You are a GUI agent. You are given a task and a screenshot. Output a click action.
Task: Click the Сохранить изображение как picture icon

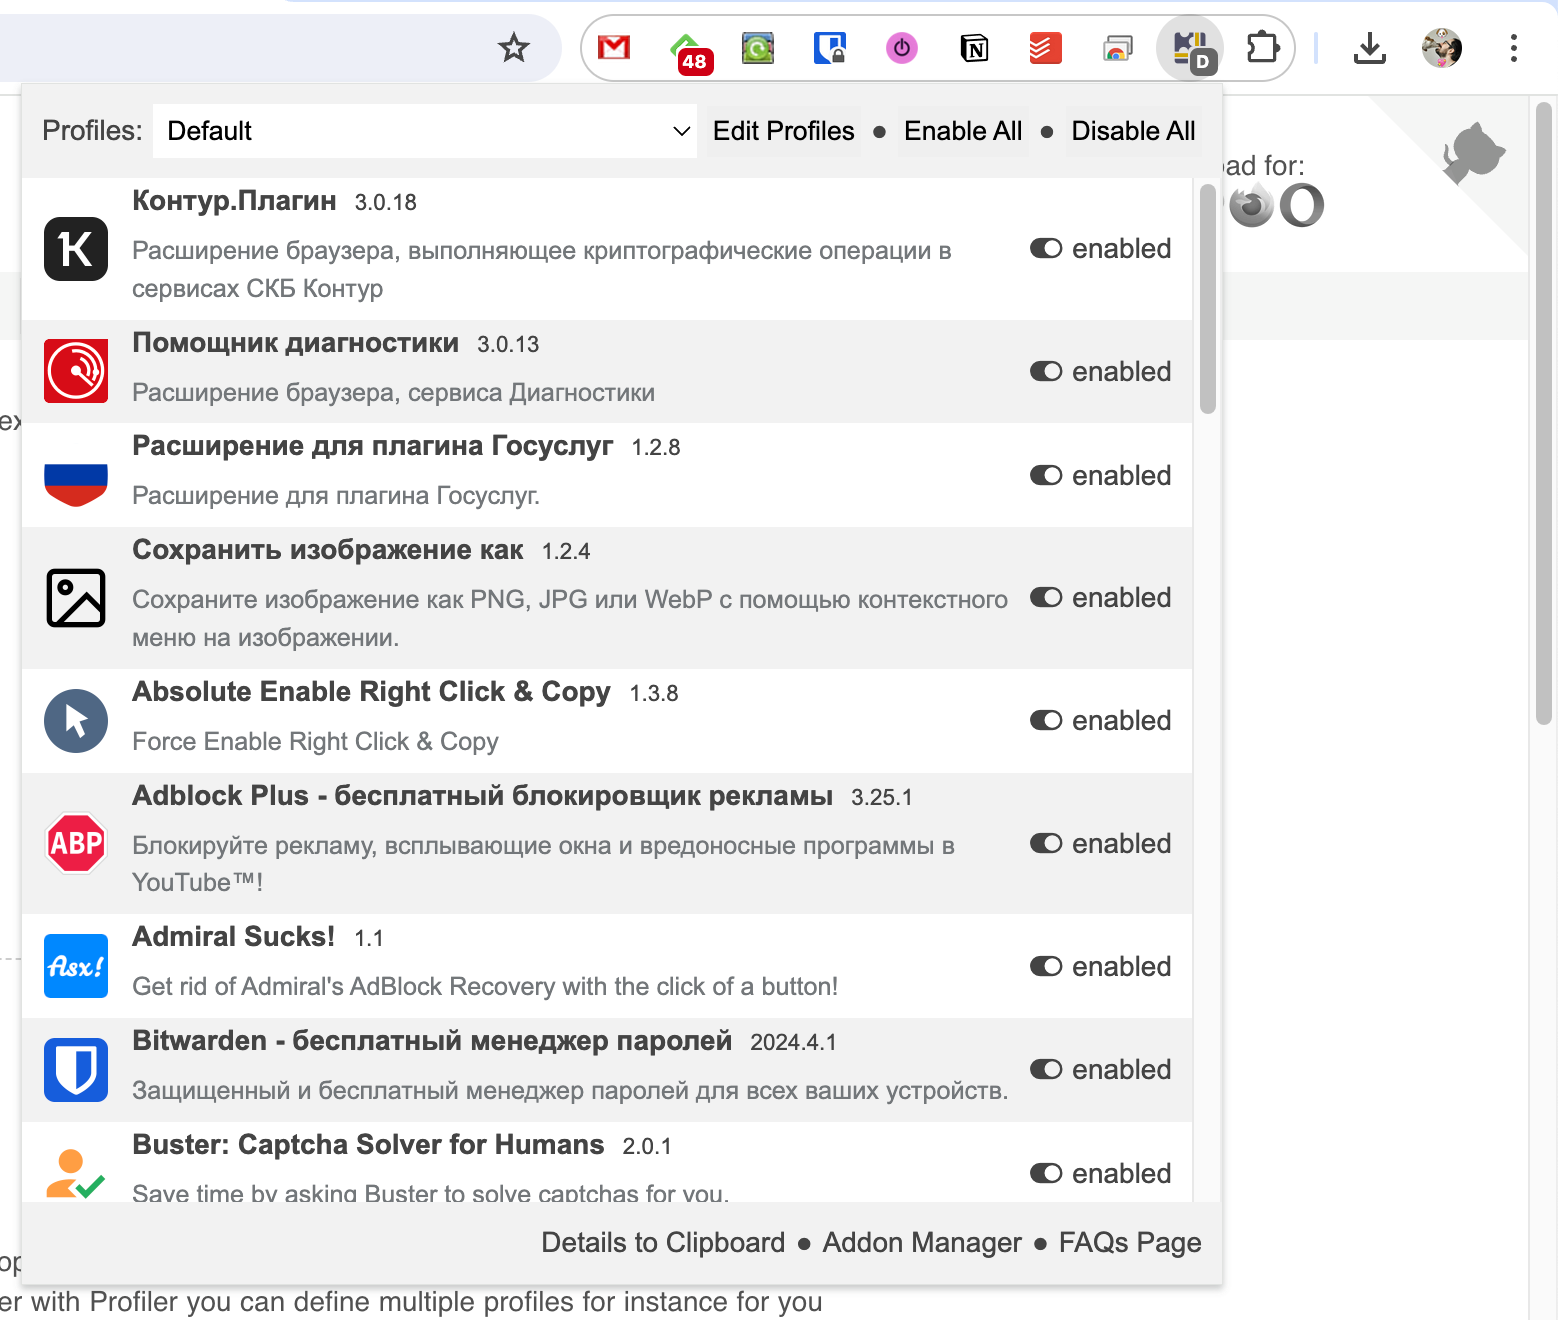point(76,598)
